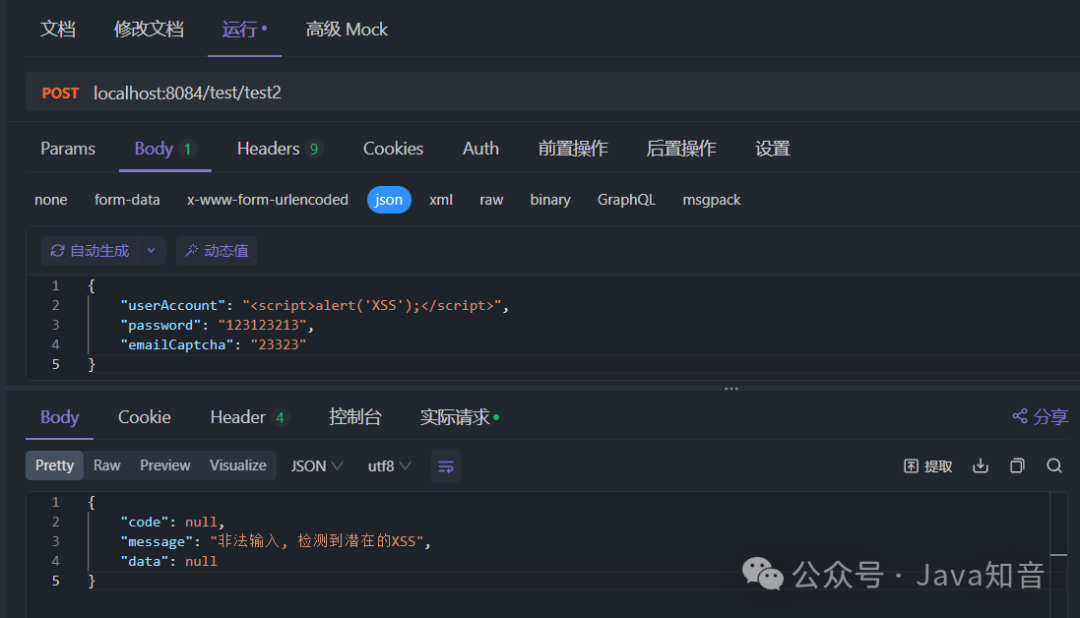Click the response vertical scrollbar

(1059, 555)
